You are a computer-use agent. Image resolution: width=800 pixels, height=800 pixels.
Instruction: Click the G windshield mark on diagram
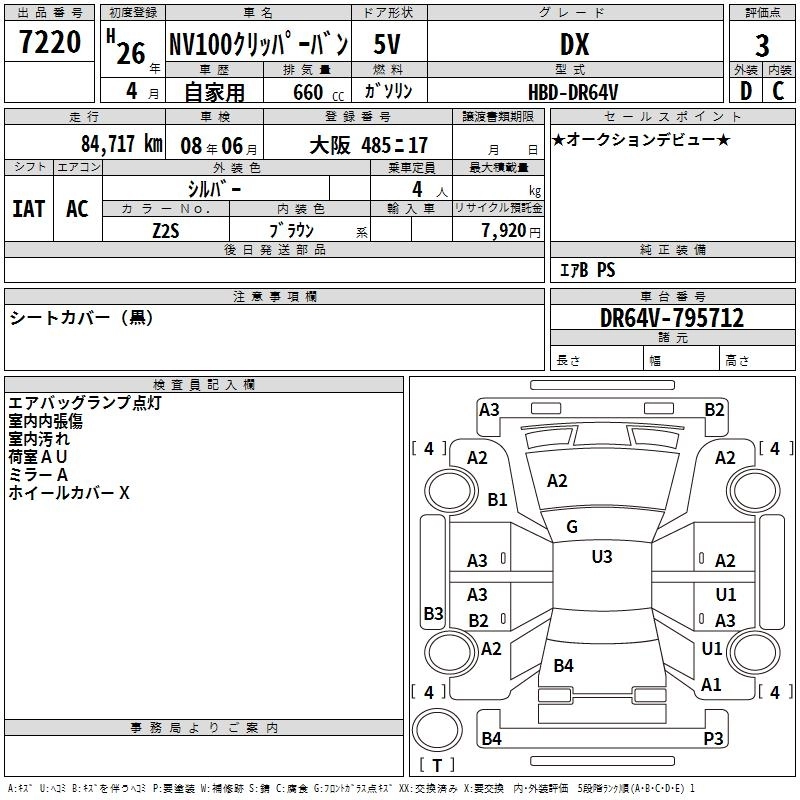point(572,527)
